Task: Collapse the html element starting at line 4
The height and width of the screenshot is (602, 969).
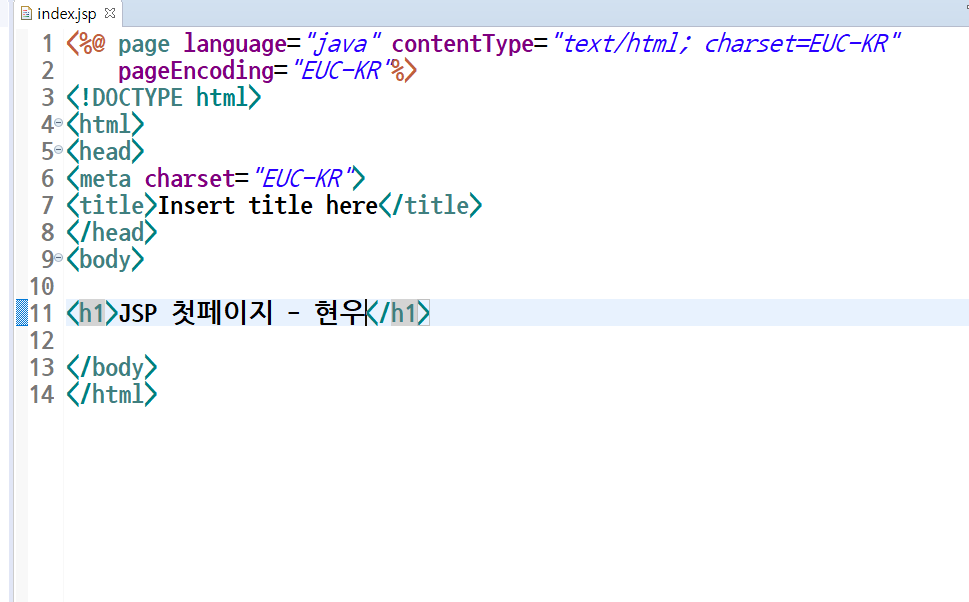Action: point(58,124)
